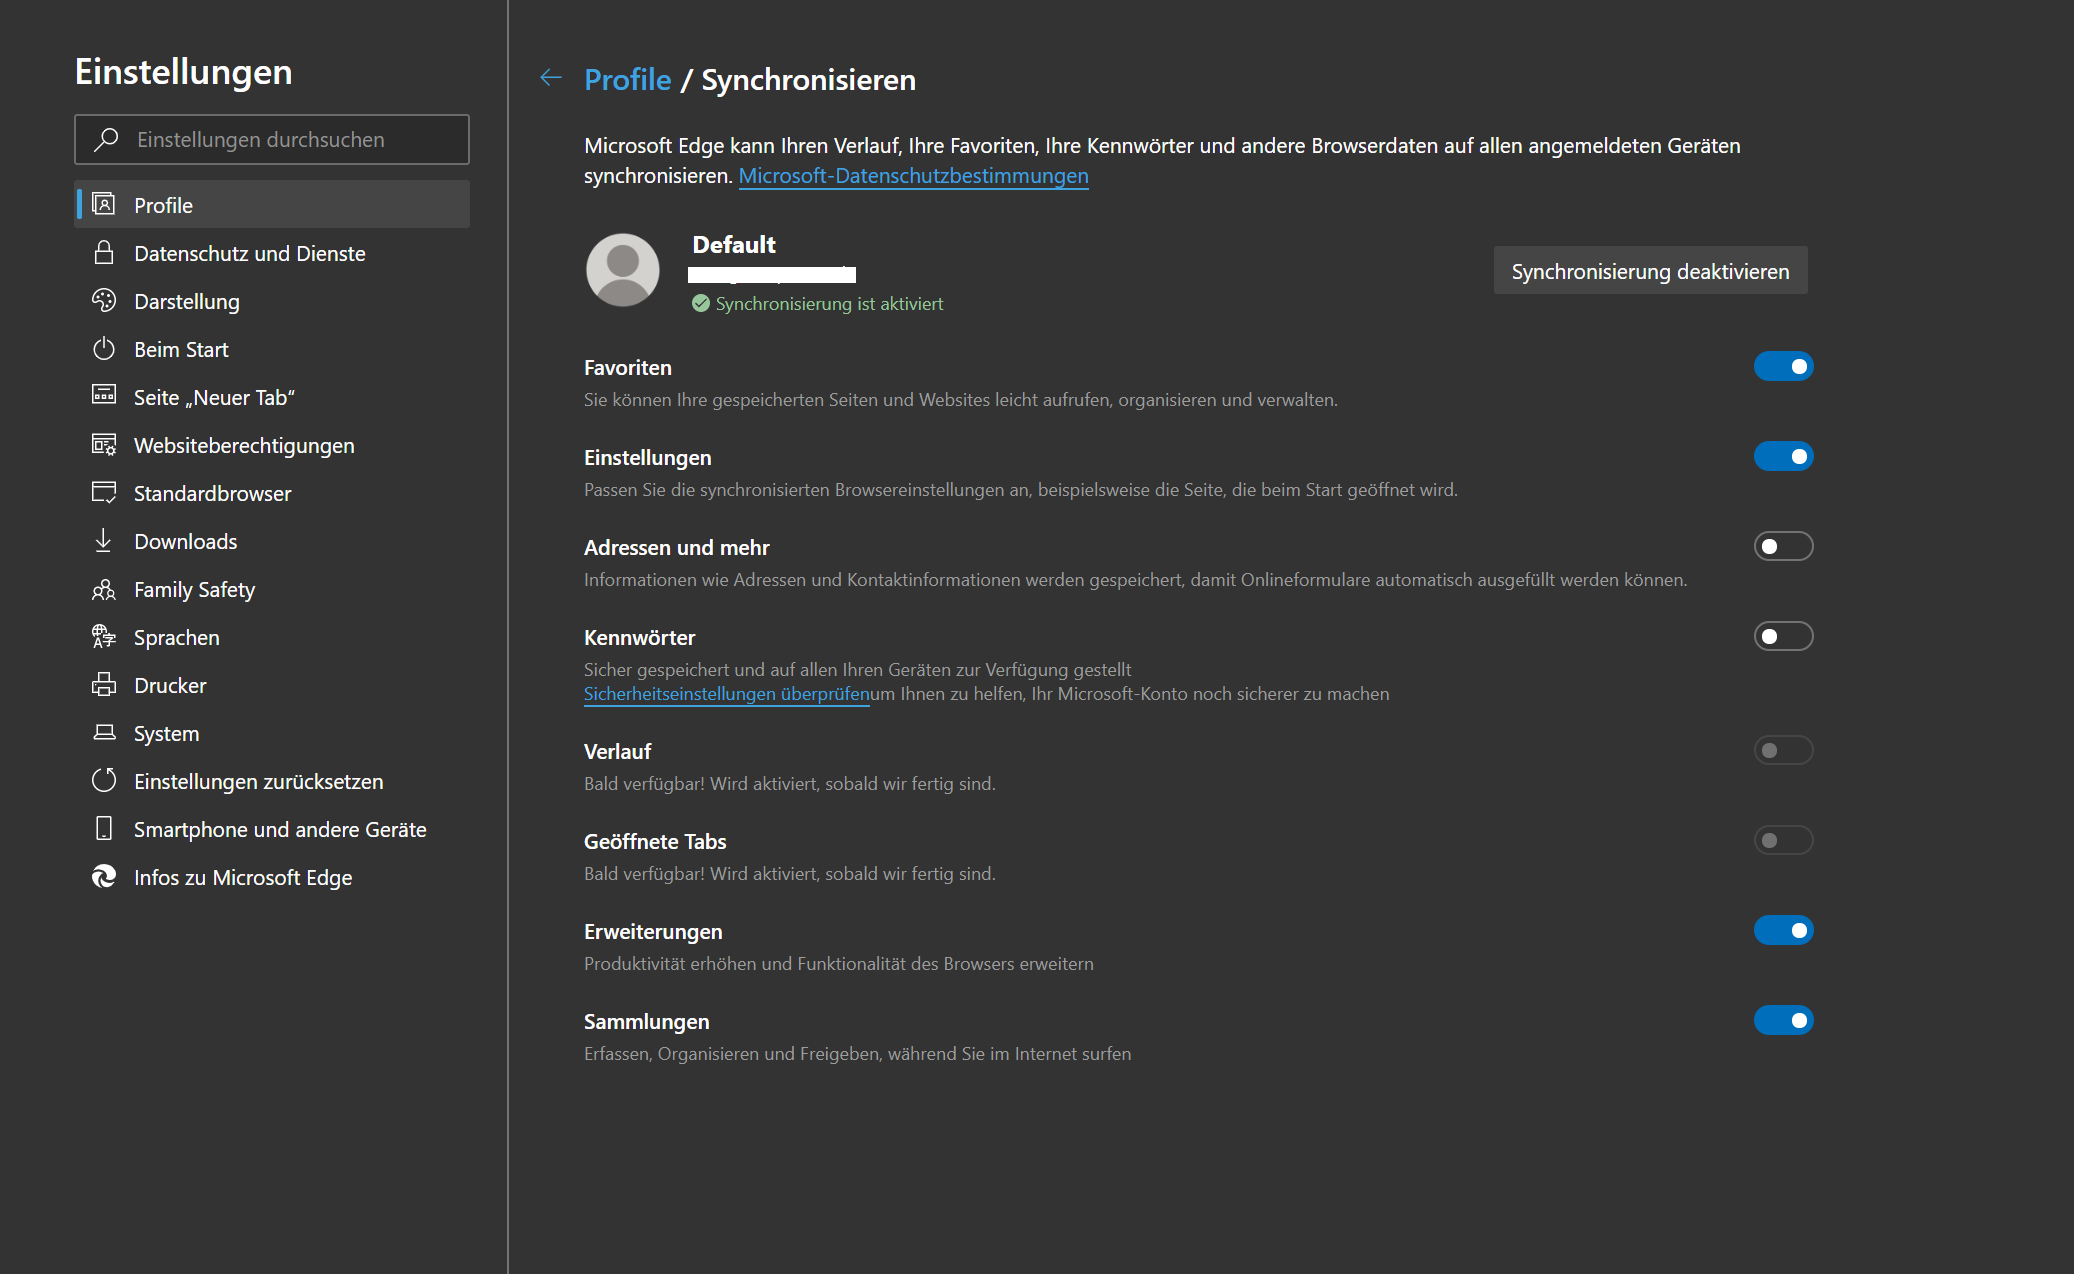The height and width of the screenshot is (1274, 2074).
Task: Follow Sicherheitseinstellungen überprüfen link
Action: point(726,694)
